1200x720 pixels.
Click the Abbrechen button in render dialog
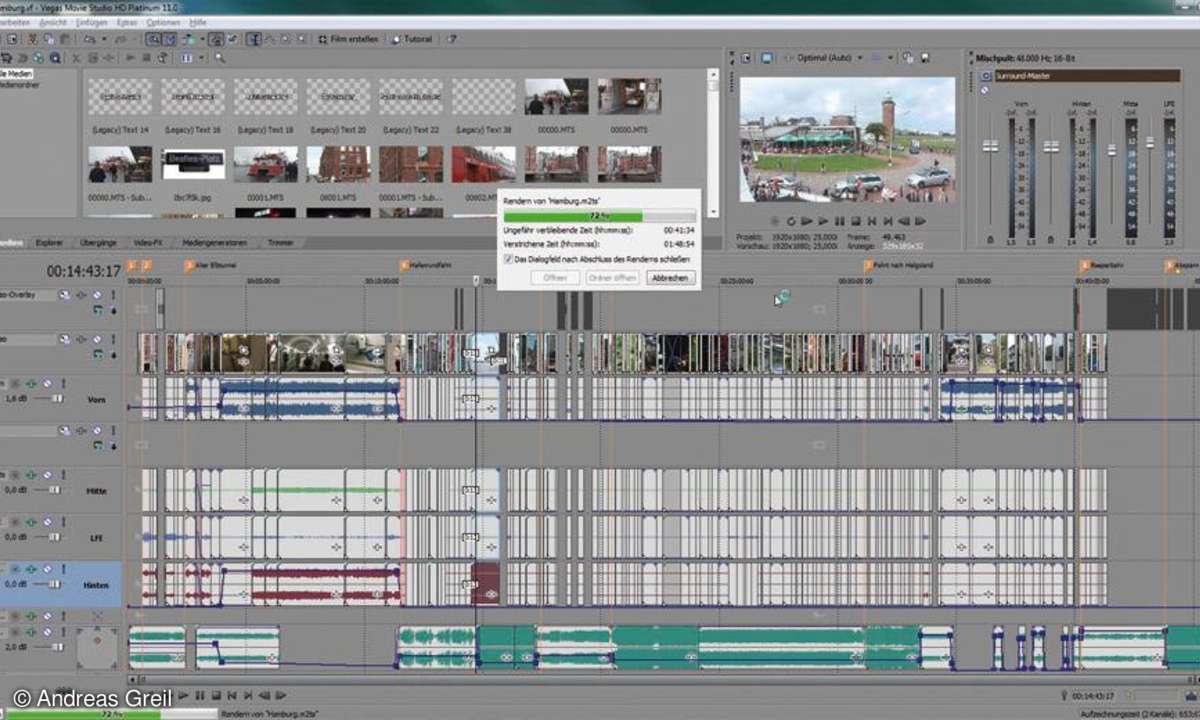click(x=670, y=277)
